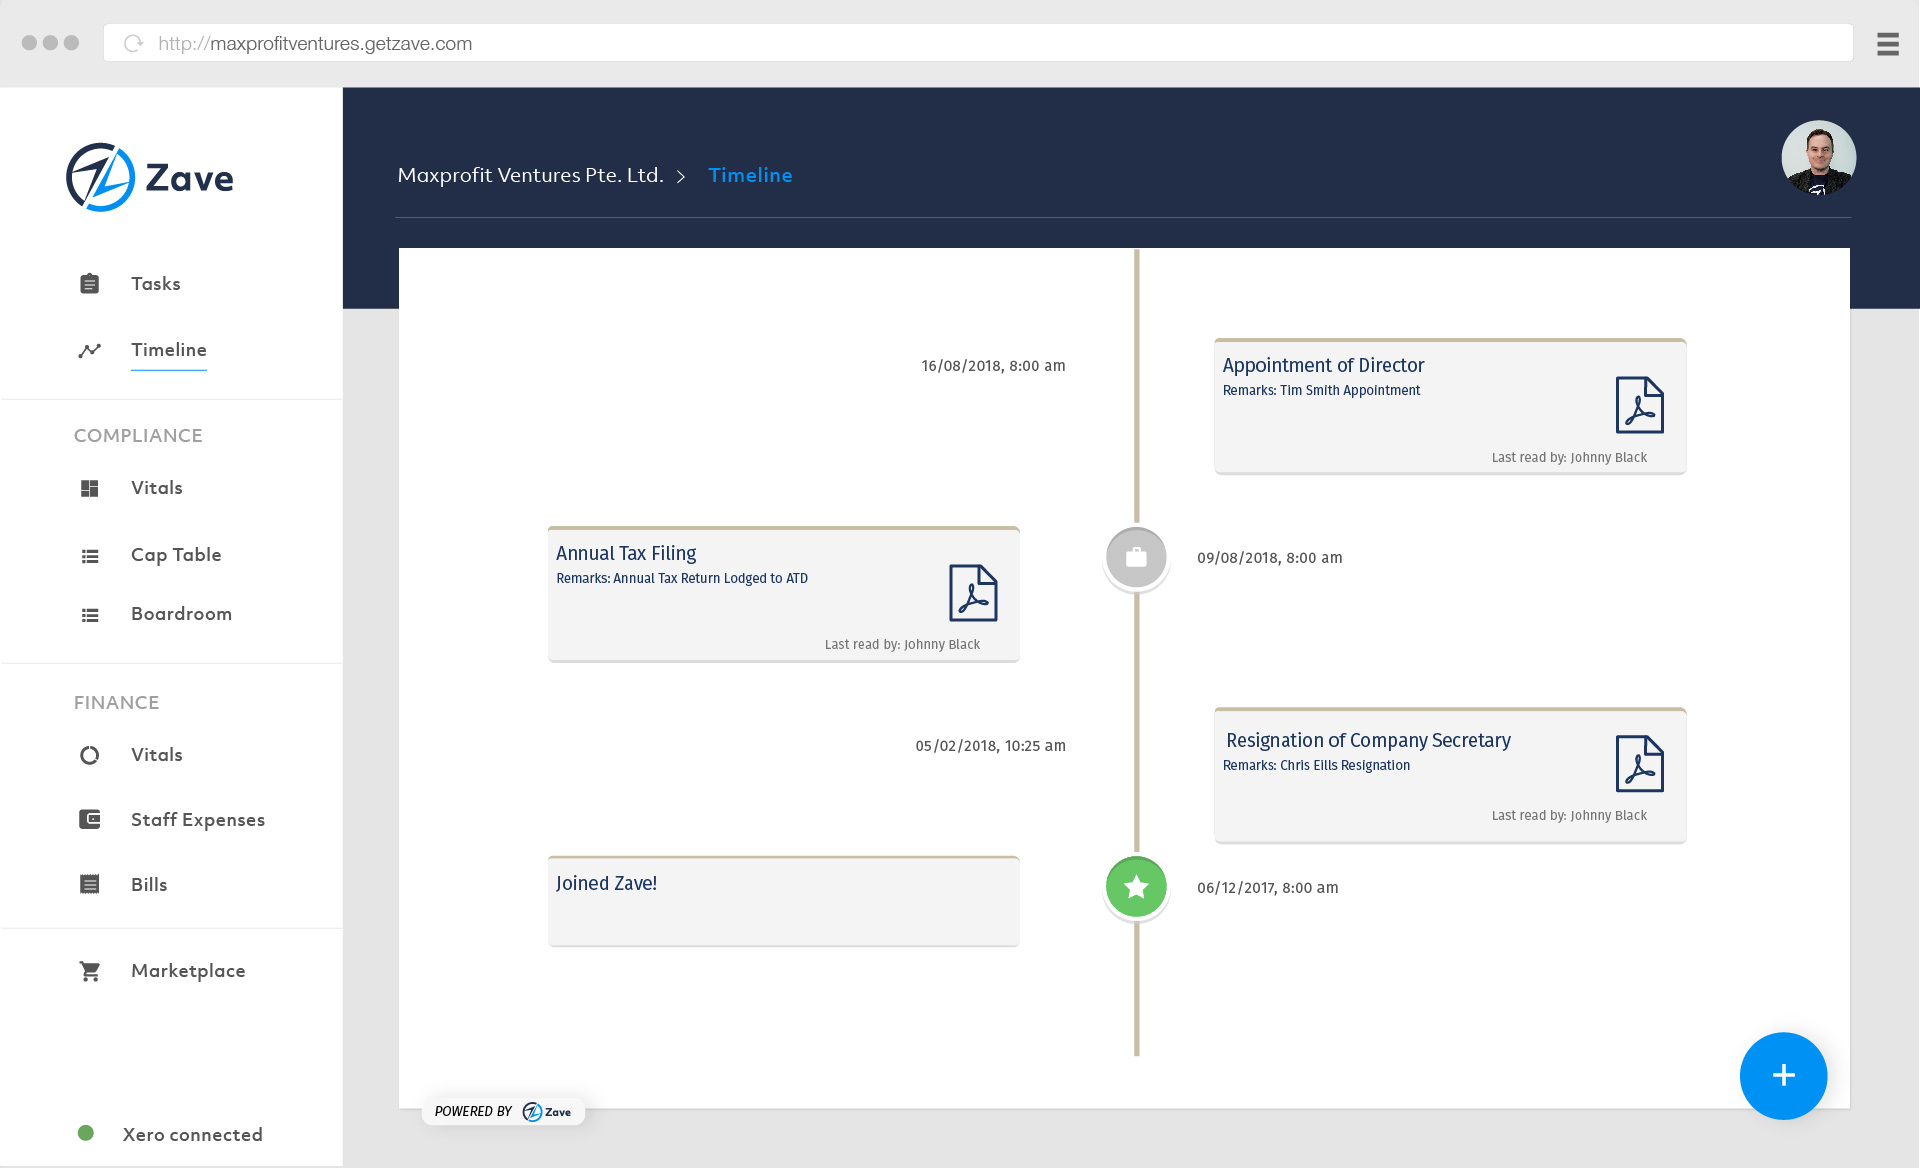Open Appointment of Director PDF icon
1920x1168 pixels.
click(1640, 405)
